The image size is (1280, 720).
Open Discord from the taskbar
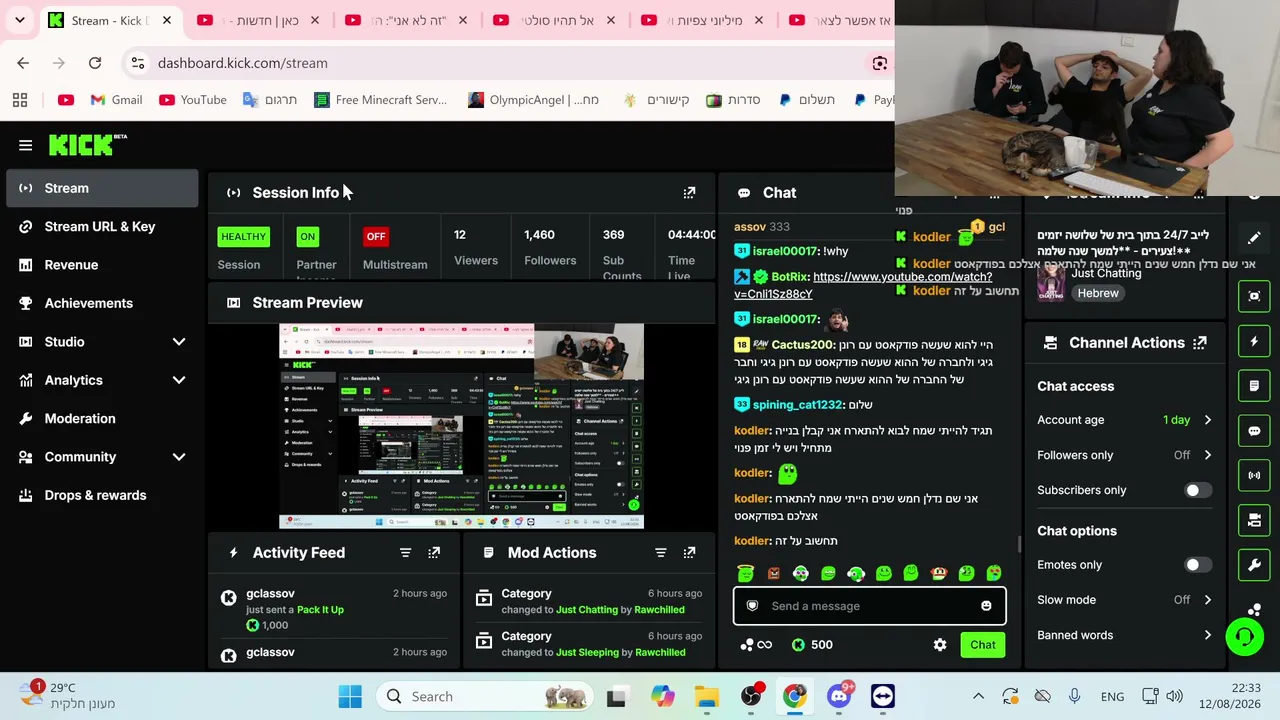coord(839,697)
